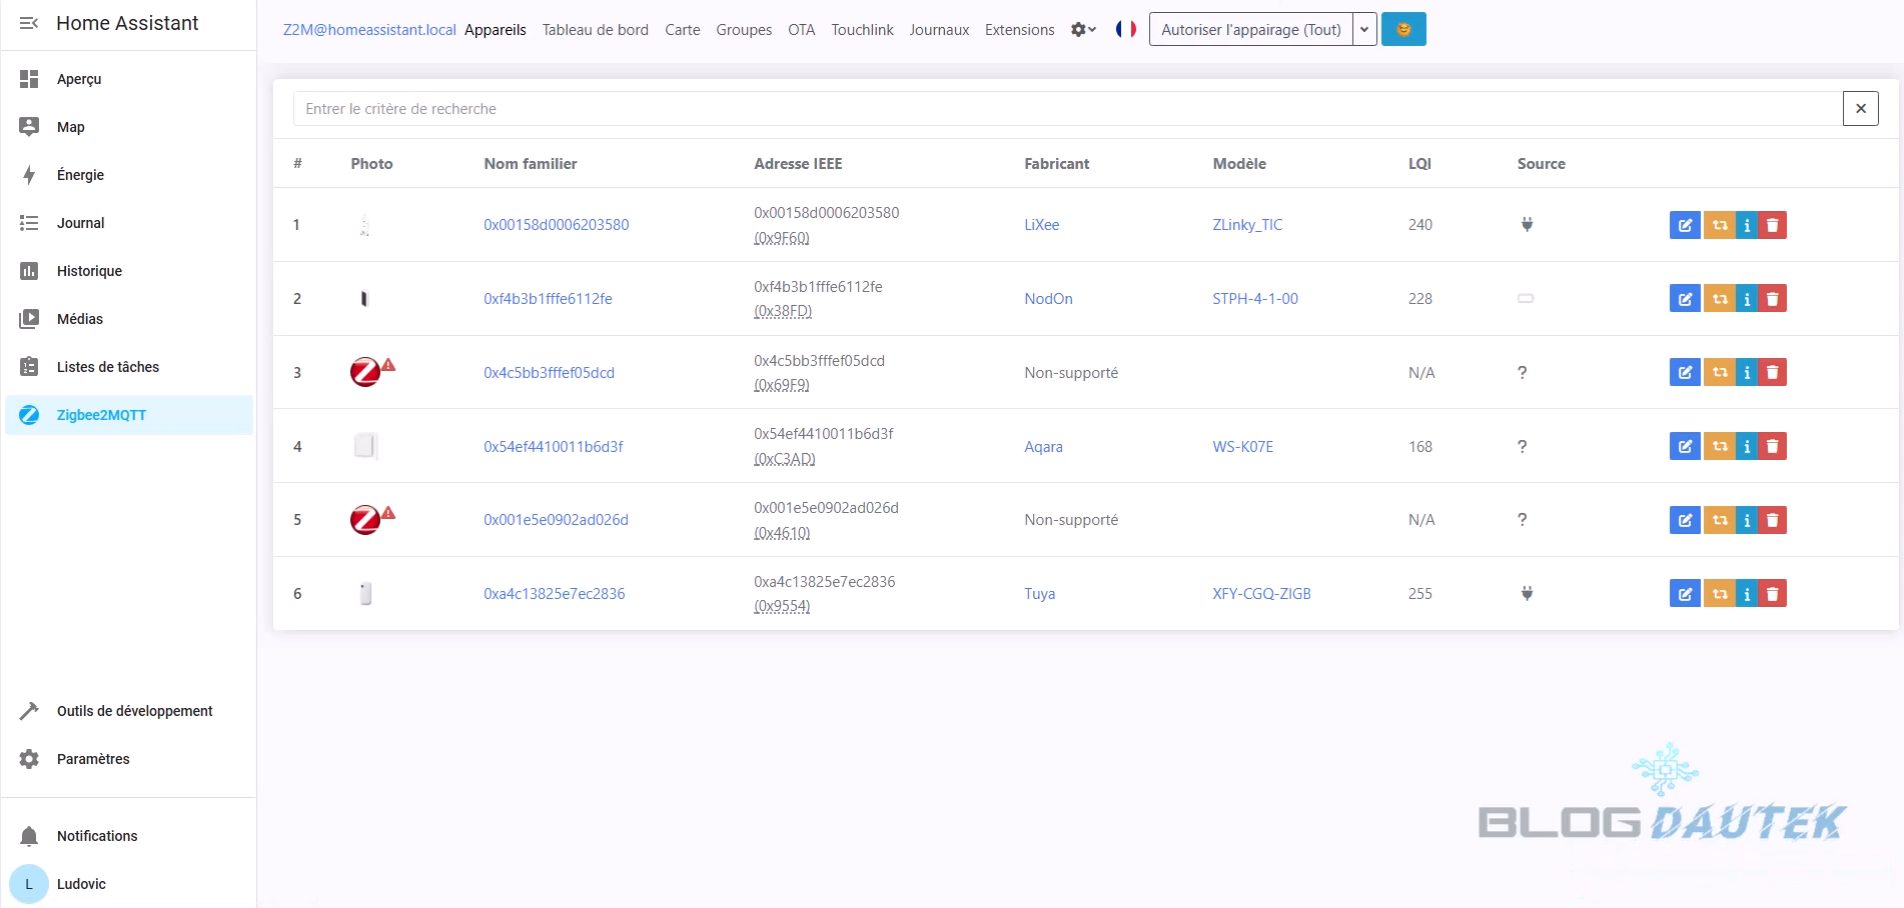Delete the NodOn device row
Screen dimensions: 1904x908
point(1772,299)
